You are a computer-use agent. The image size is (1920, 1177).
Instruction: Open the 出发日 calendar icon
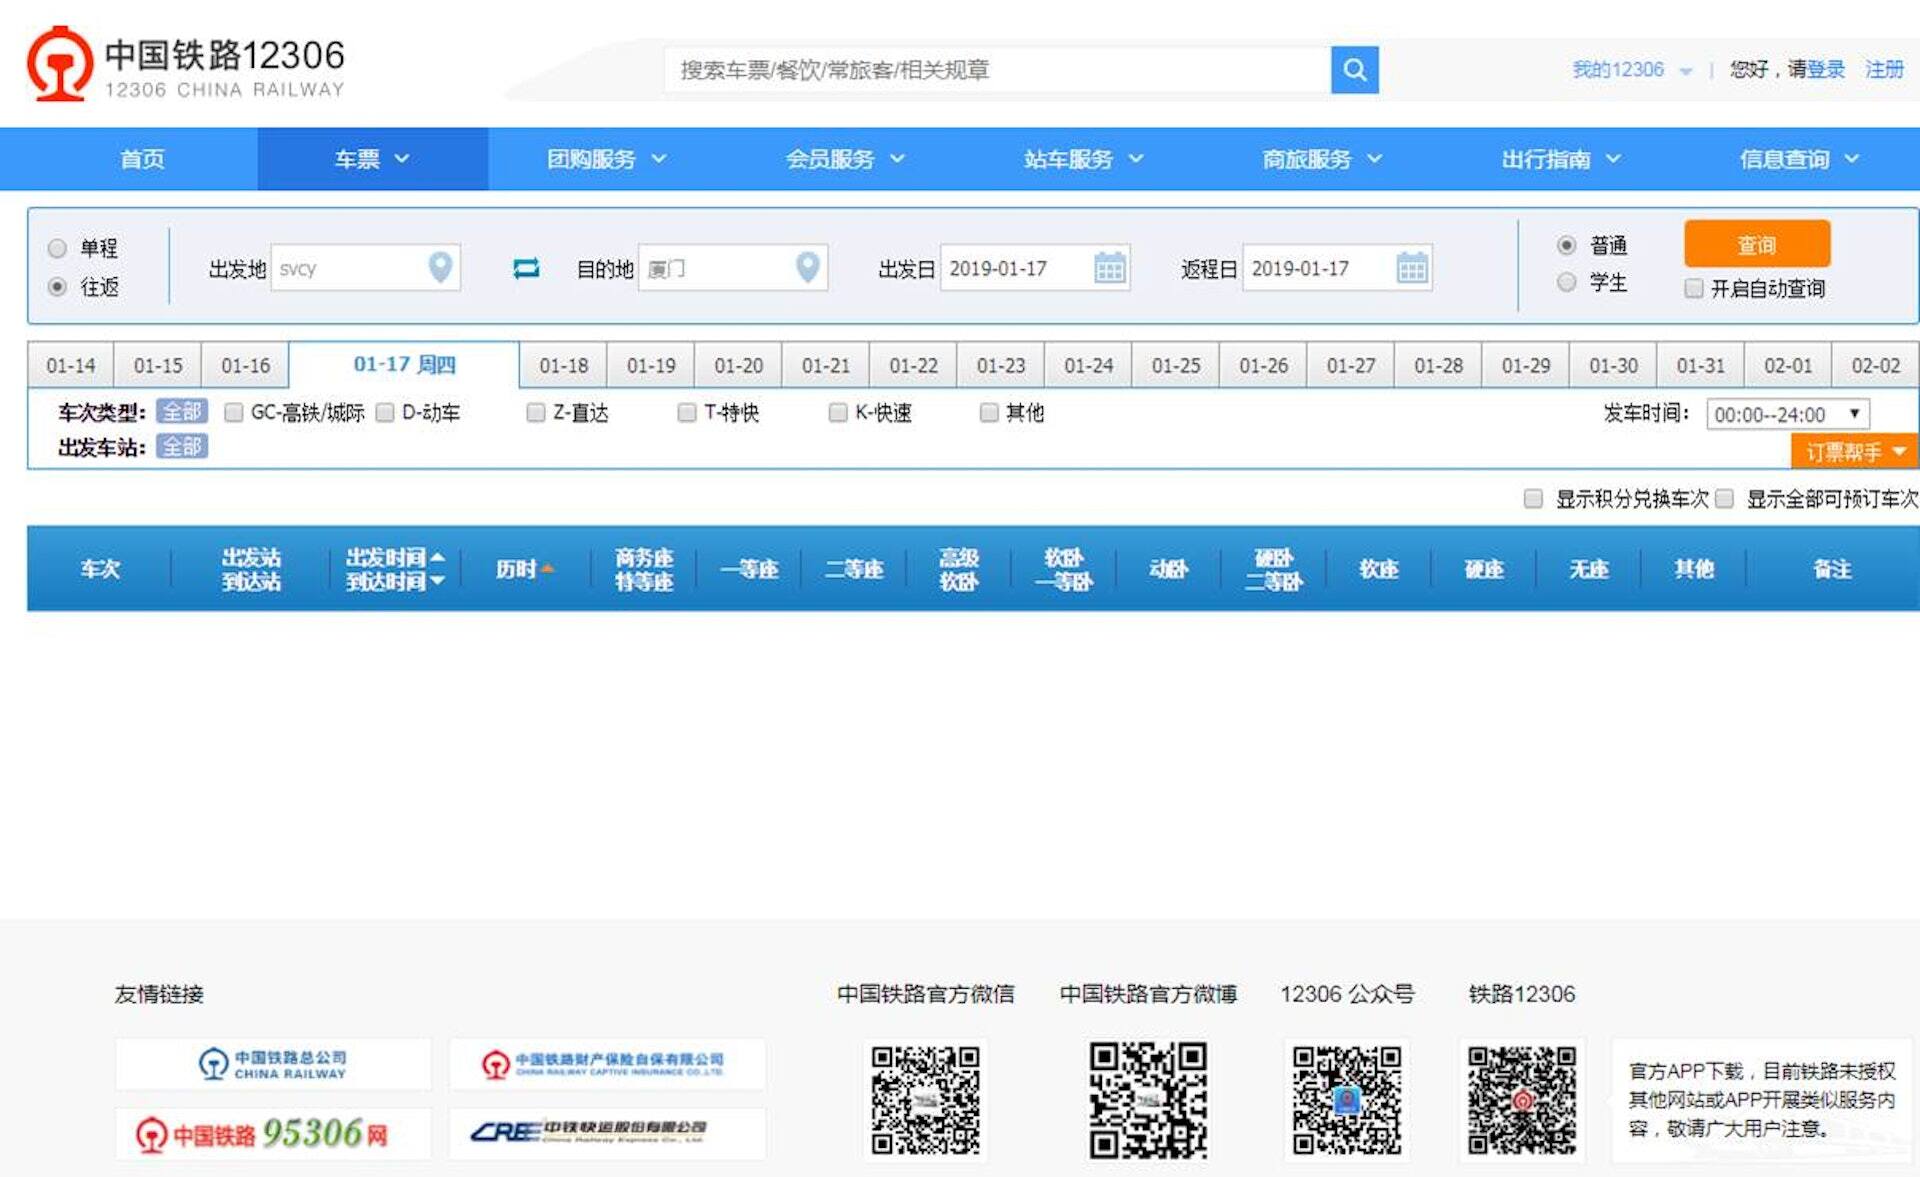tap(1109, 267)
